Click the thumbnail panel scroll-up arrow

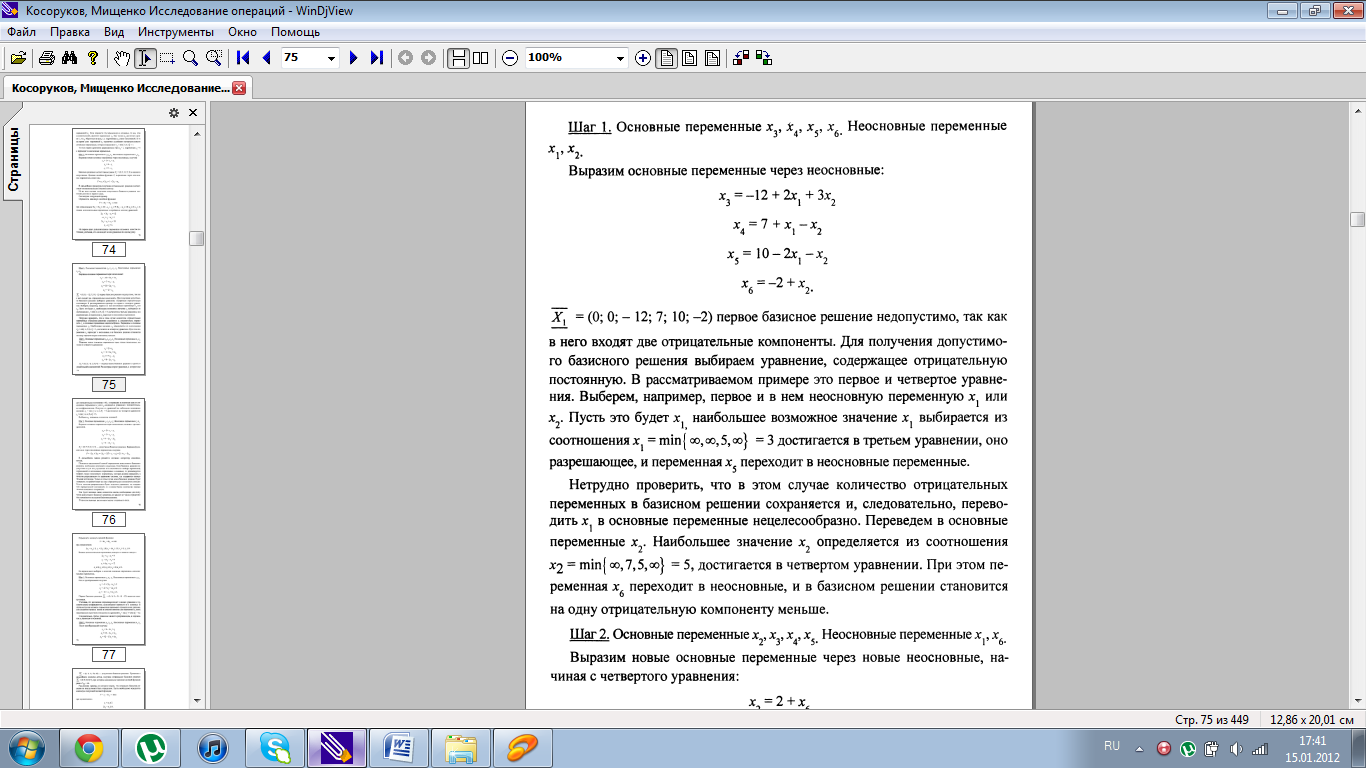tap(197, 132)
